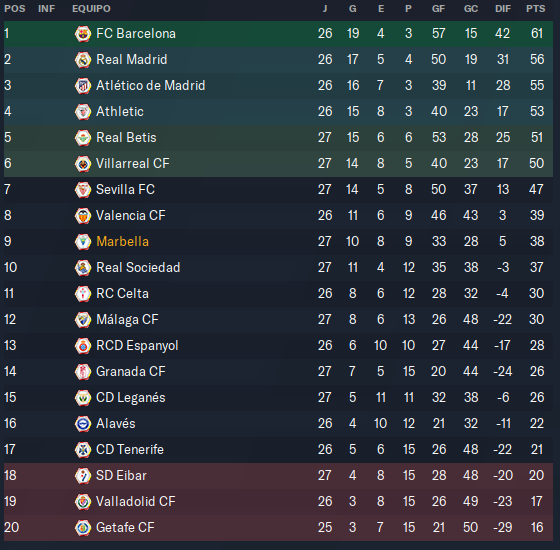560x550 pixels.
Task: Click the Alavés crest icon
Action: [x=83, y=424]
